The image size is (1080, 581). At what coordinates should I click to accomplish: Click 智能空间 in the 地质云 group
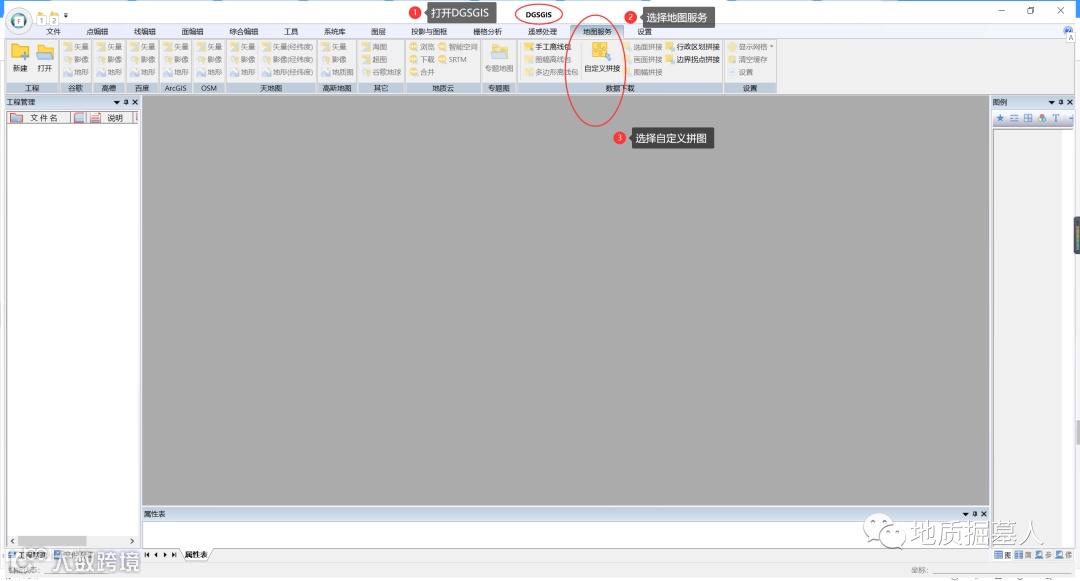click(x=458, y=47)
